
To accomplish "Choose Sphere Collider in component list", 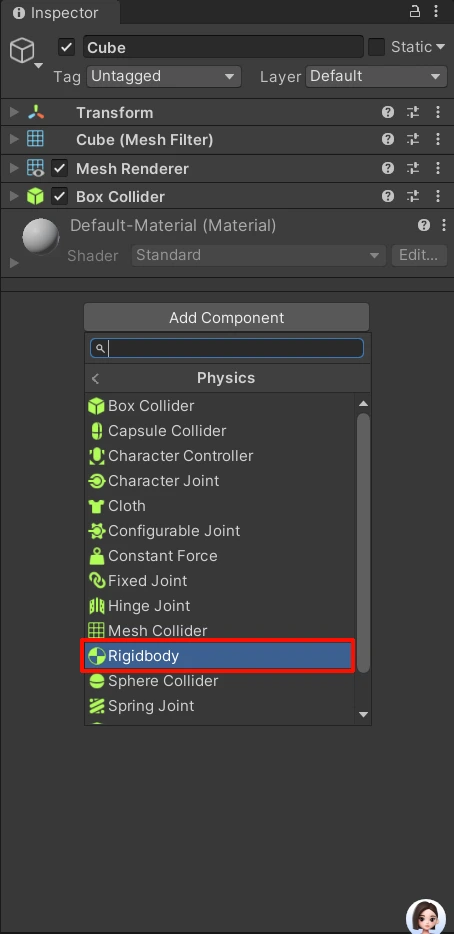I will click(x=220, y=681).
